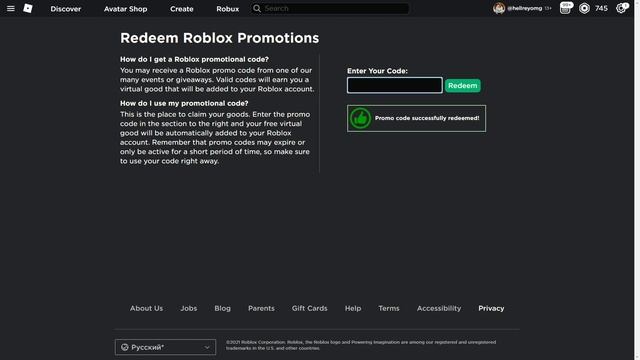
Task: Click the Roblox logo home icon
Action: 28,8
